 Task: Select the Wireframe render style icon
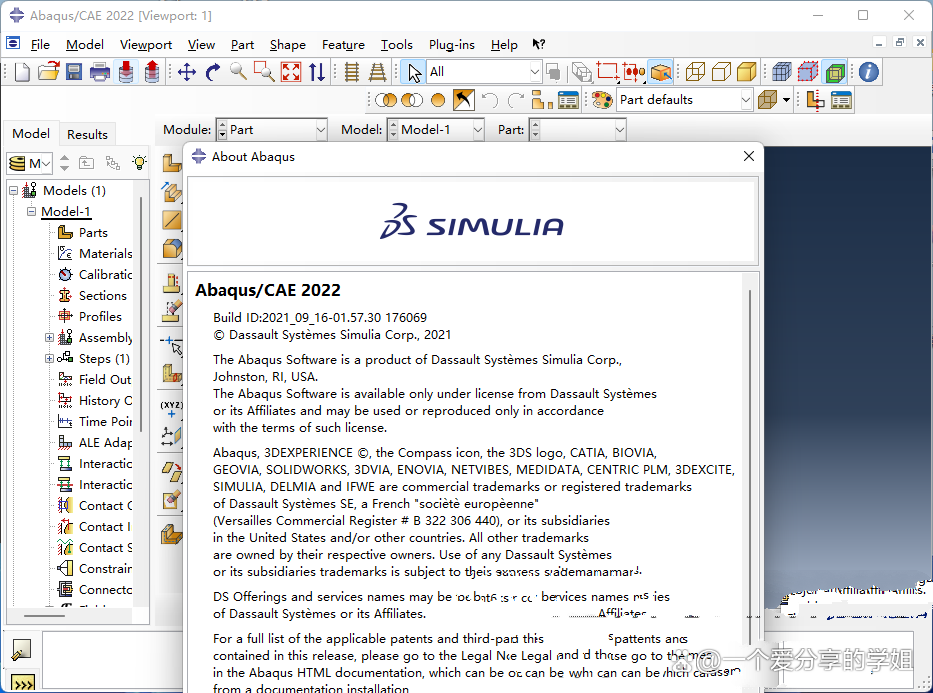click(695, 73)
